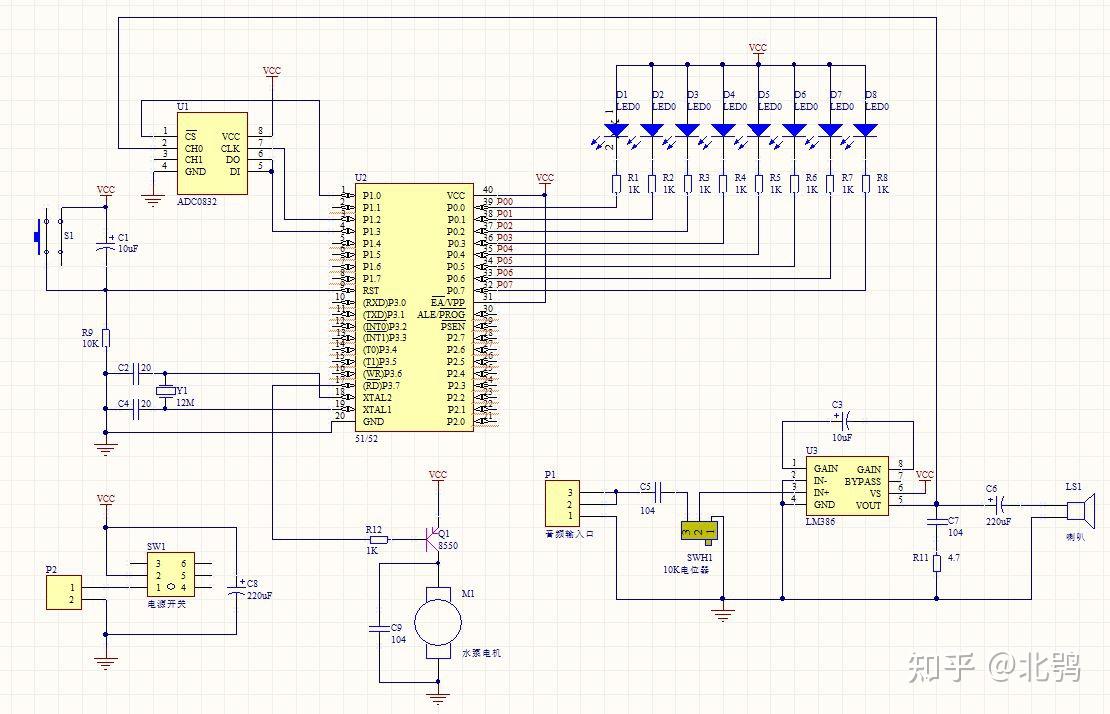
Task: Click the S1 push-button switch symbol
Action: tap(48, 237)
